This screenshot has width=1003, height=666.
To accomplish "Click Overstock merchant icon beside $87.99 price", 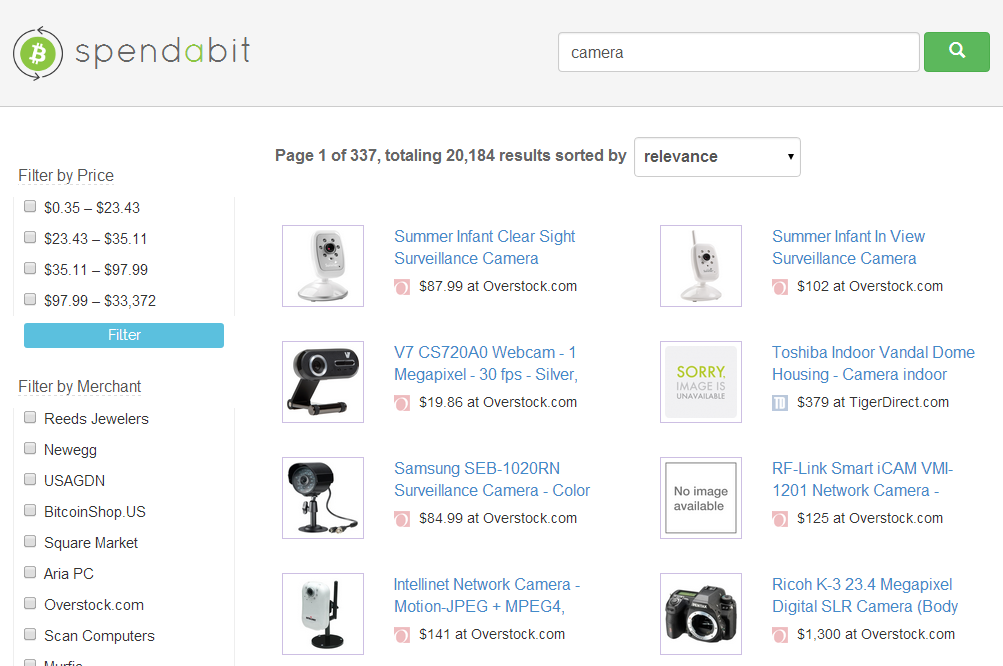I will point(402,287).
